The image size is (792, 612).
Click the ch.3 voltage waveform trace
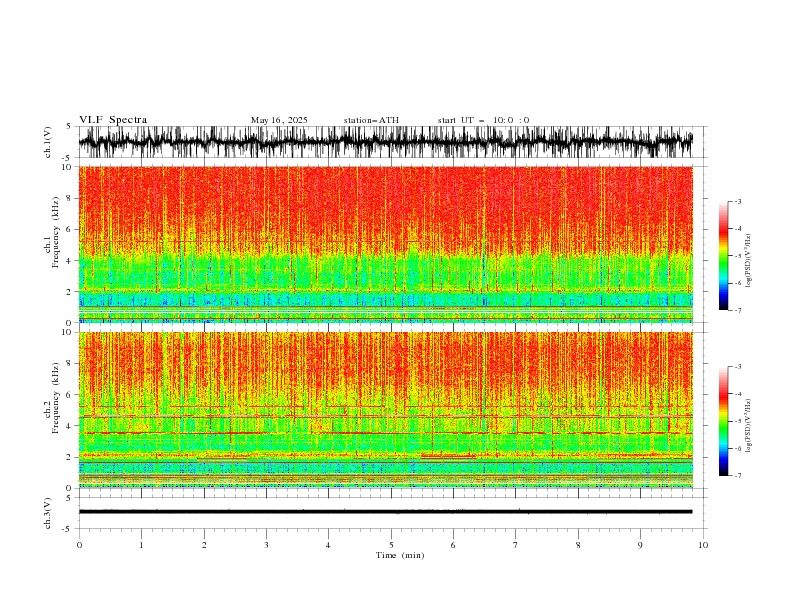point(385,512)
